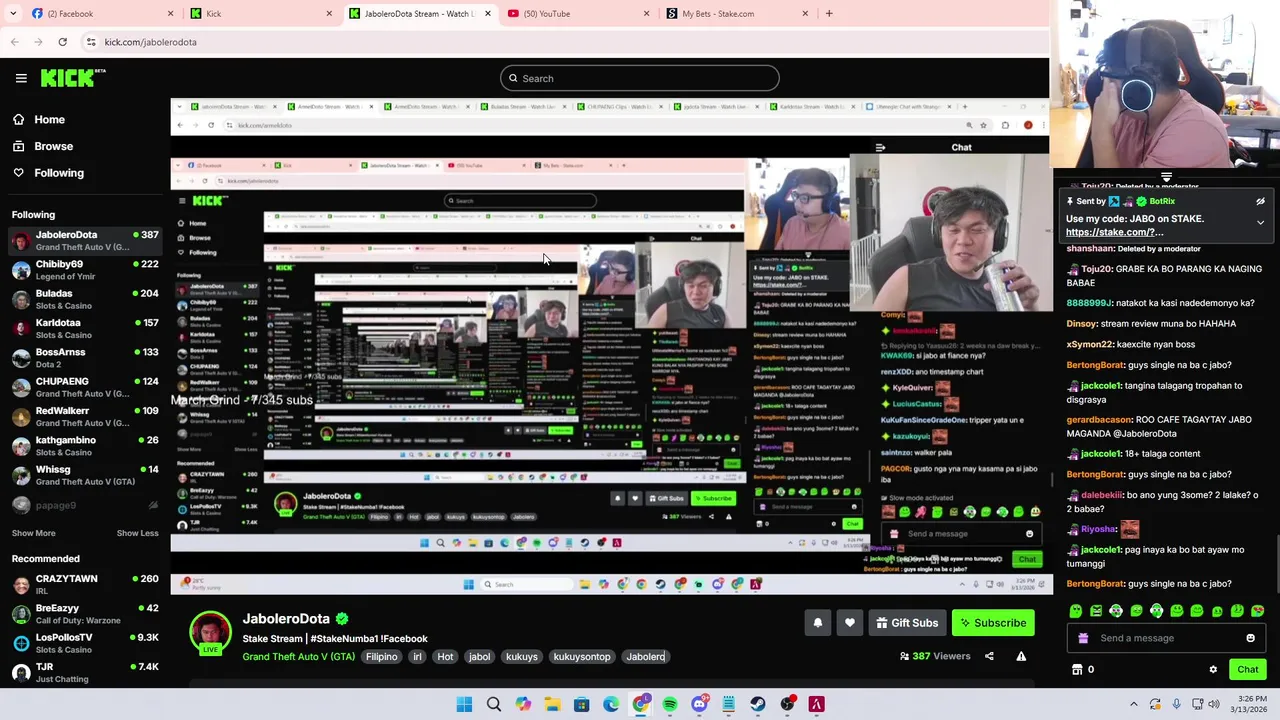
Task: Open Notepad from the taskbar
Action: pyautogui.click(x=729, y=704)
